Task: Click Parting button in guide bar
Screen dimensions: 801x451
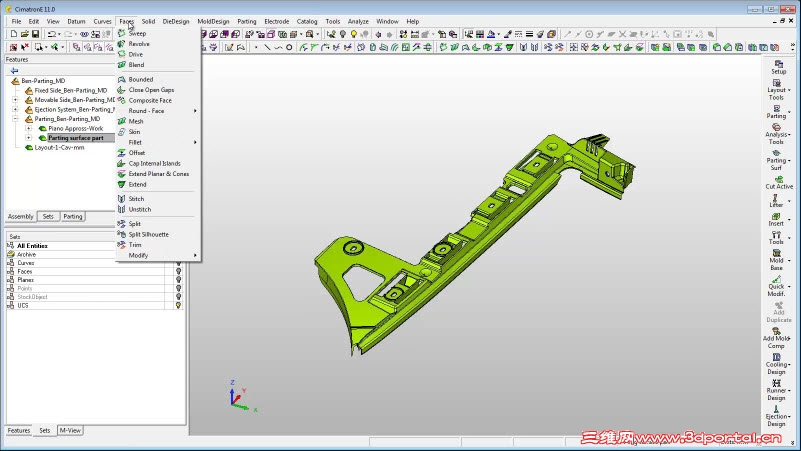Action: 776,112
